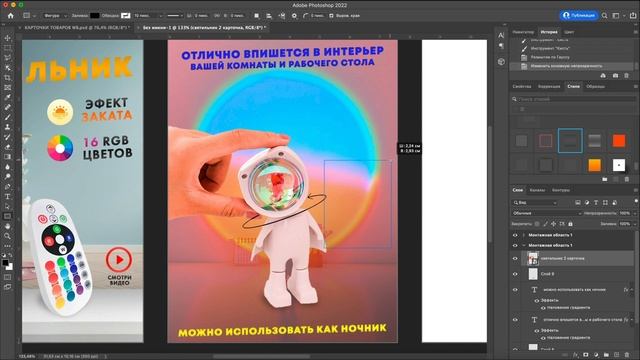Select the Eyedropper tool
Viewport: 640px width, 360px height.
click(7, 98)
